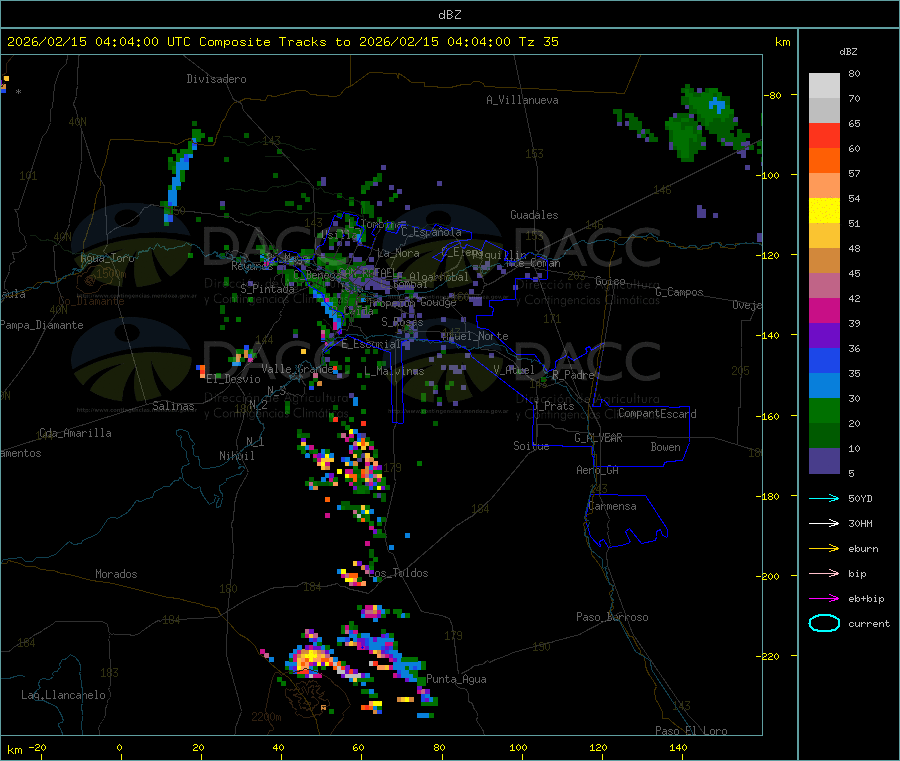Image resolution: width=900 pixels, height=761 pixels.
Task: Click the -80 km vertical axis tick
Action: tap(772, 95)
